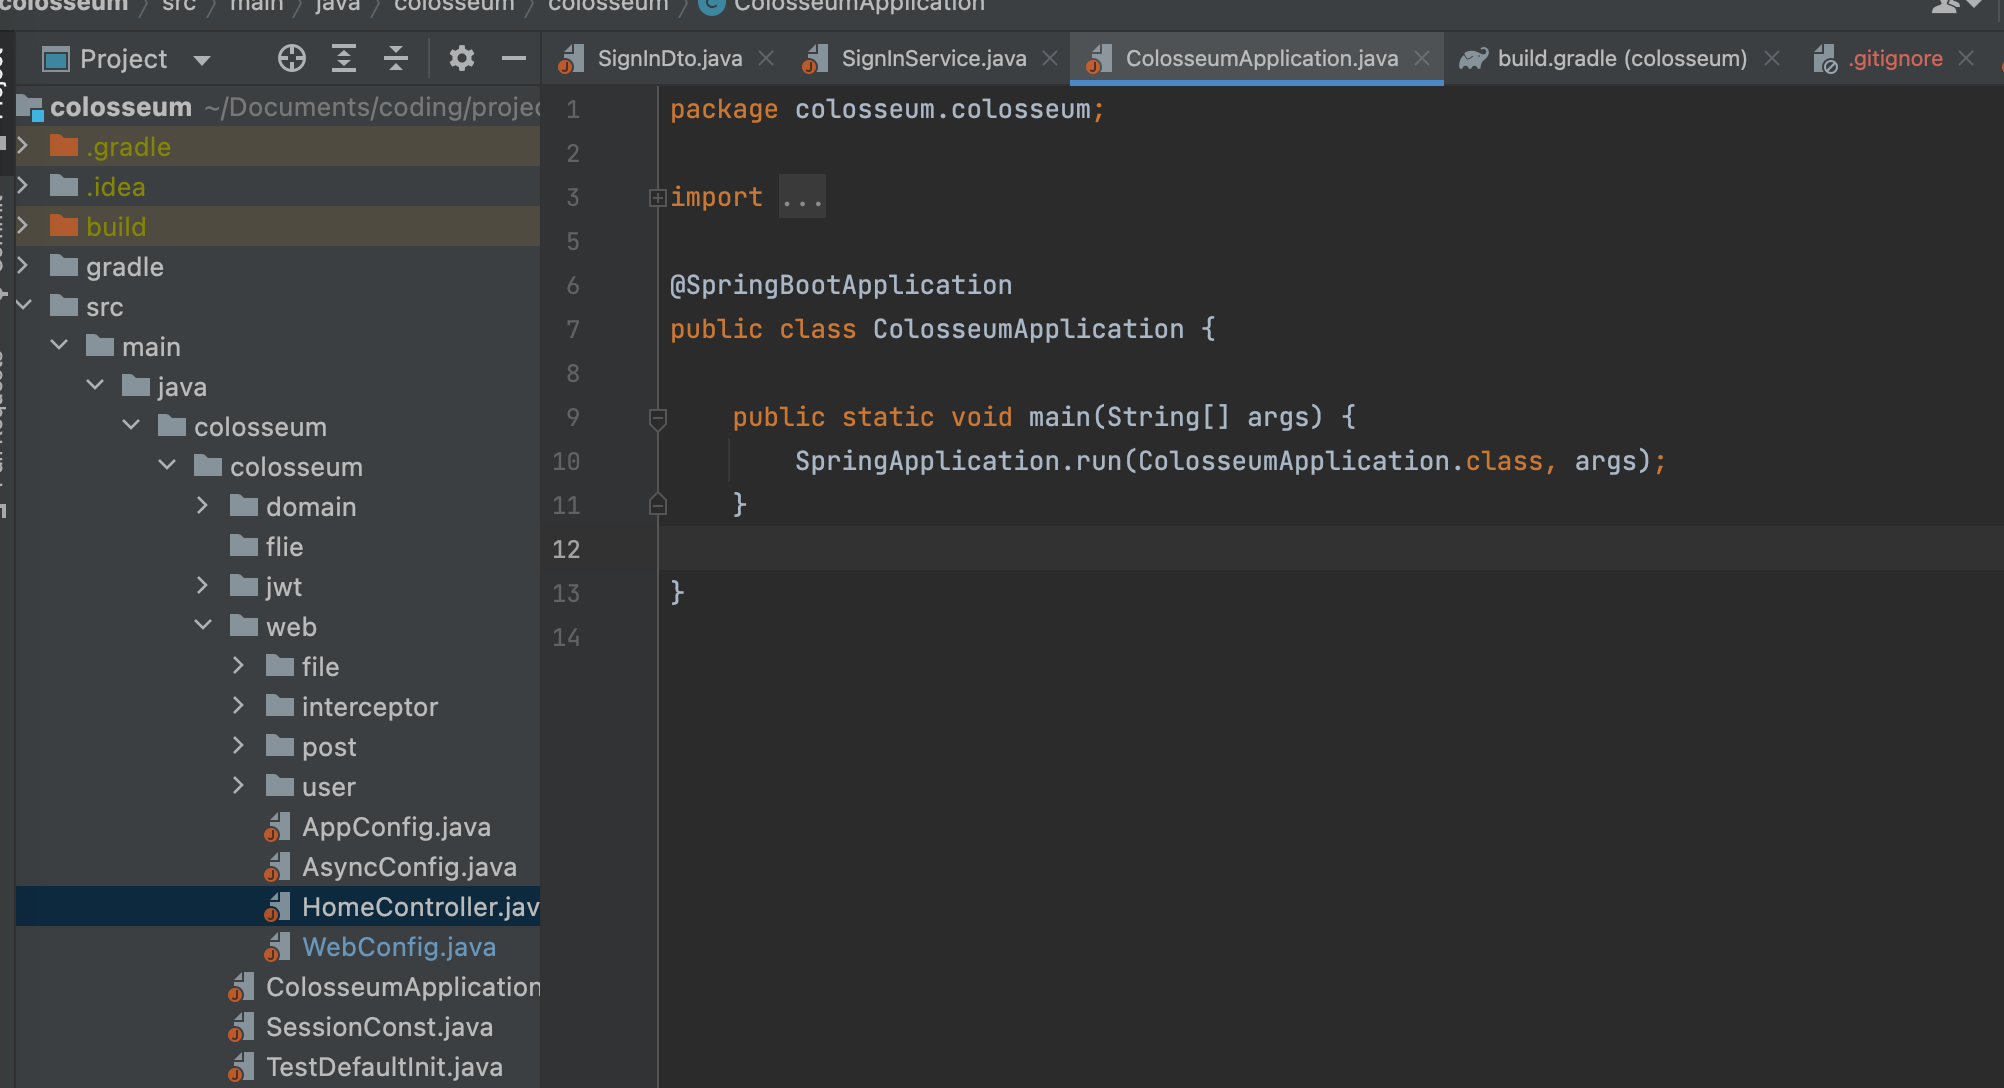Click the folded import ellipsis placeholder

802,197
